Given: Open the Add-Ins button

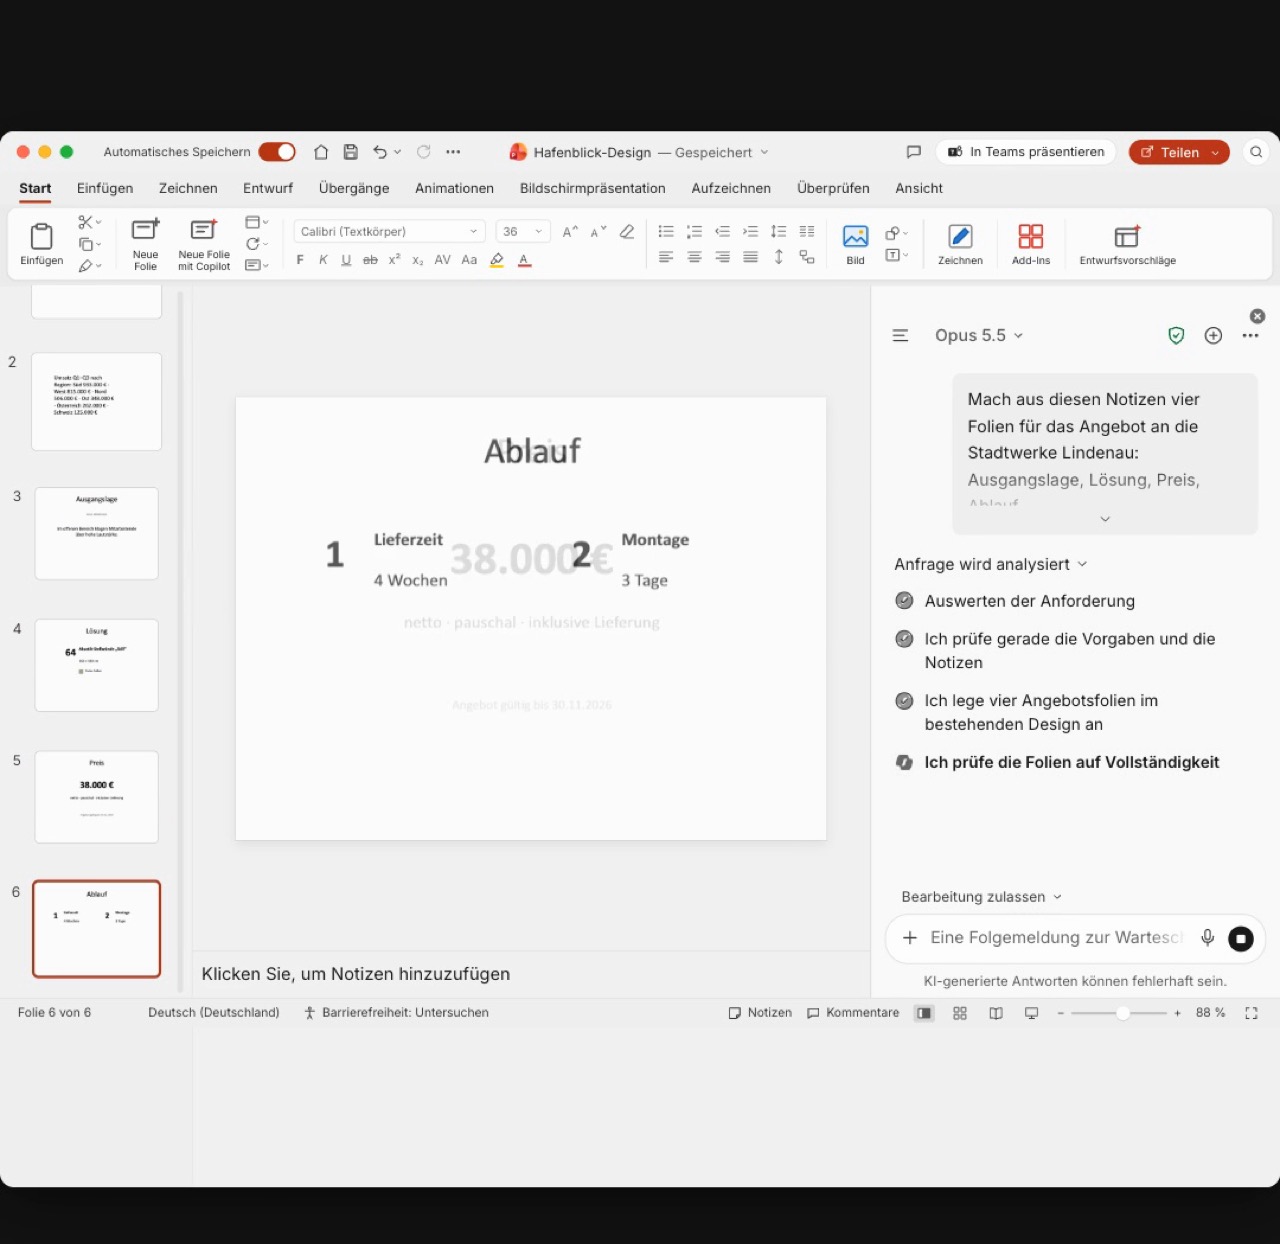Looking at the screenshot, I should (x=1031, y=244).
